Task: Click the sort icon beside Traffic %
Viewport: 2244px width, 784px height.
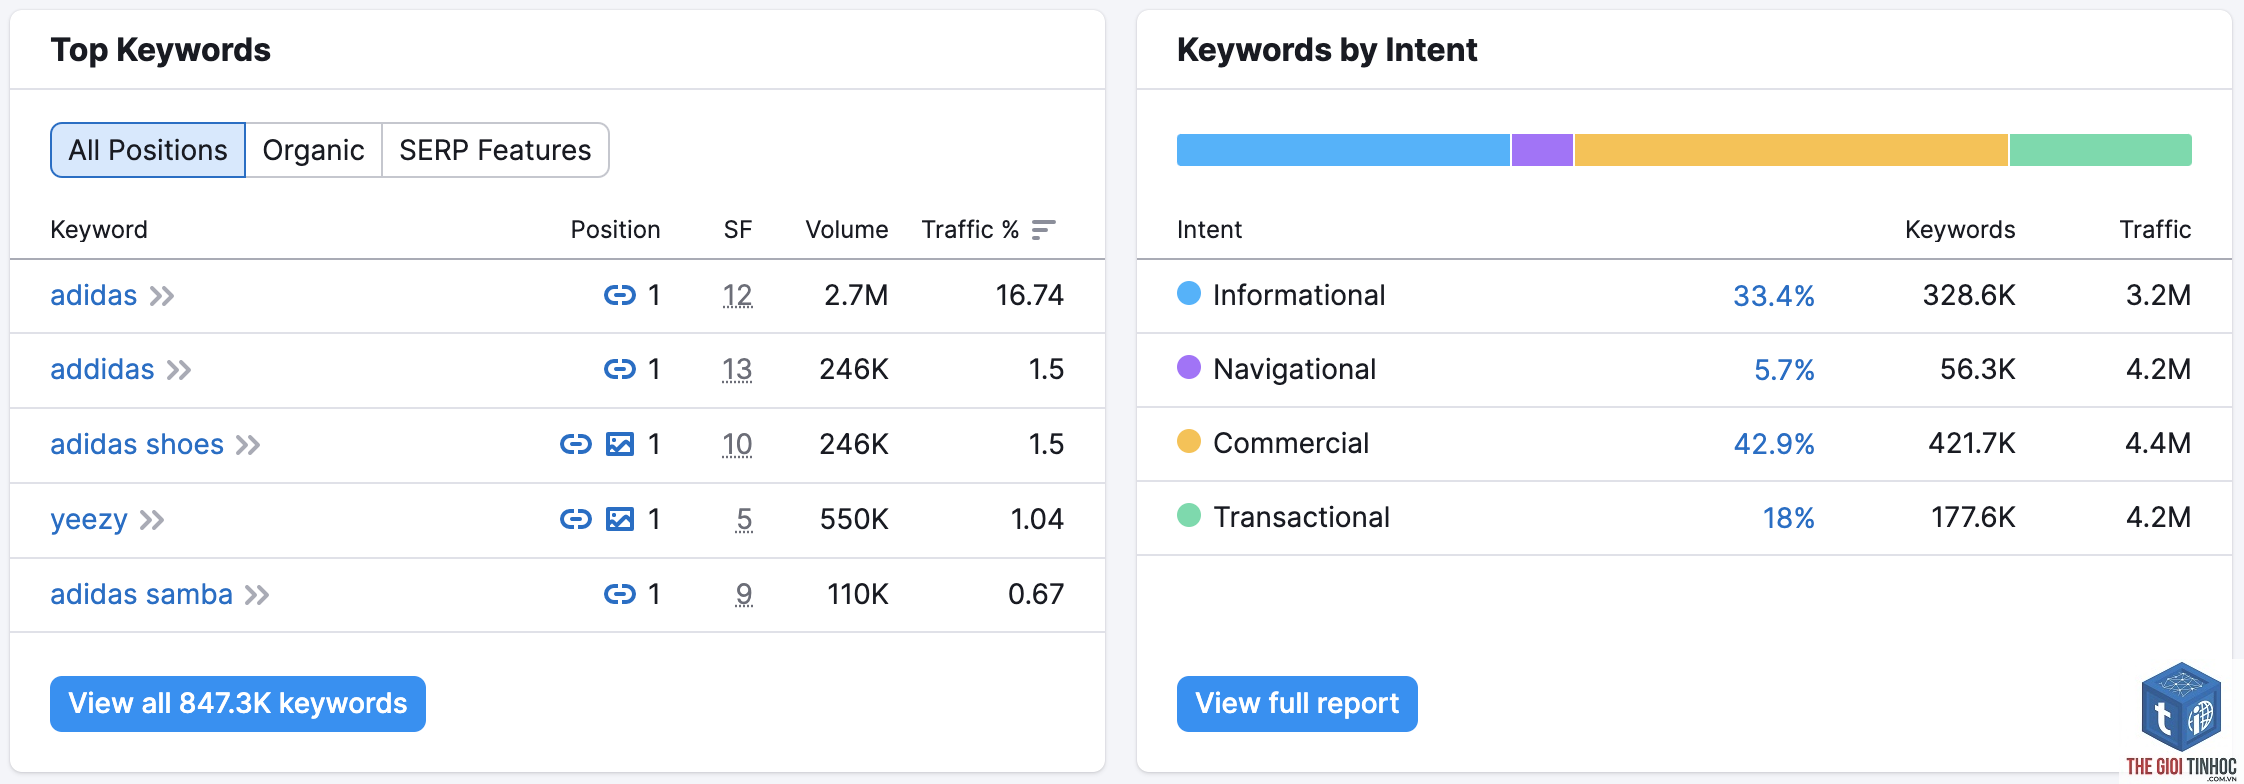Action: pyautogui.click(x=1043, y=230)
